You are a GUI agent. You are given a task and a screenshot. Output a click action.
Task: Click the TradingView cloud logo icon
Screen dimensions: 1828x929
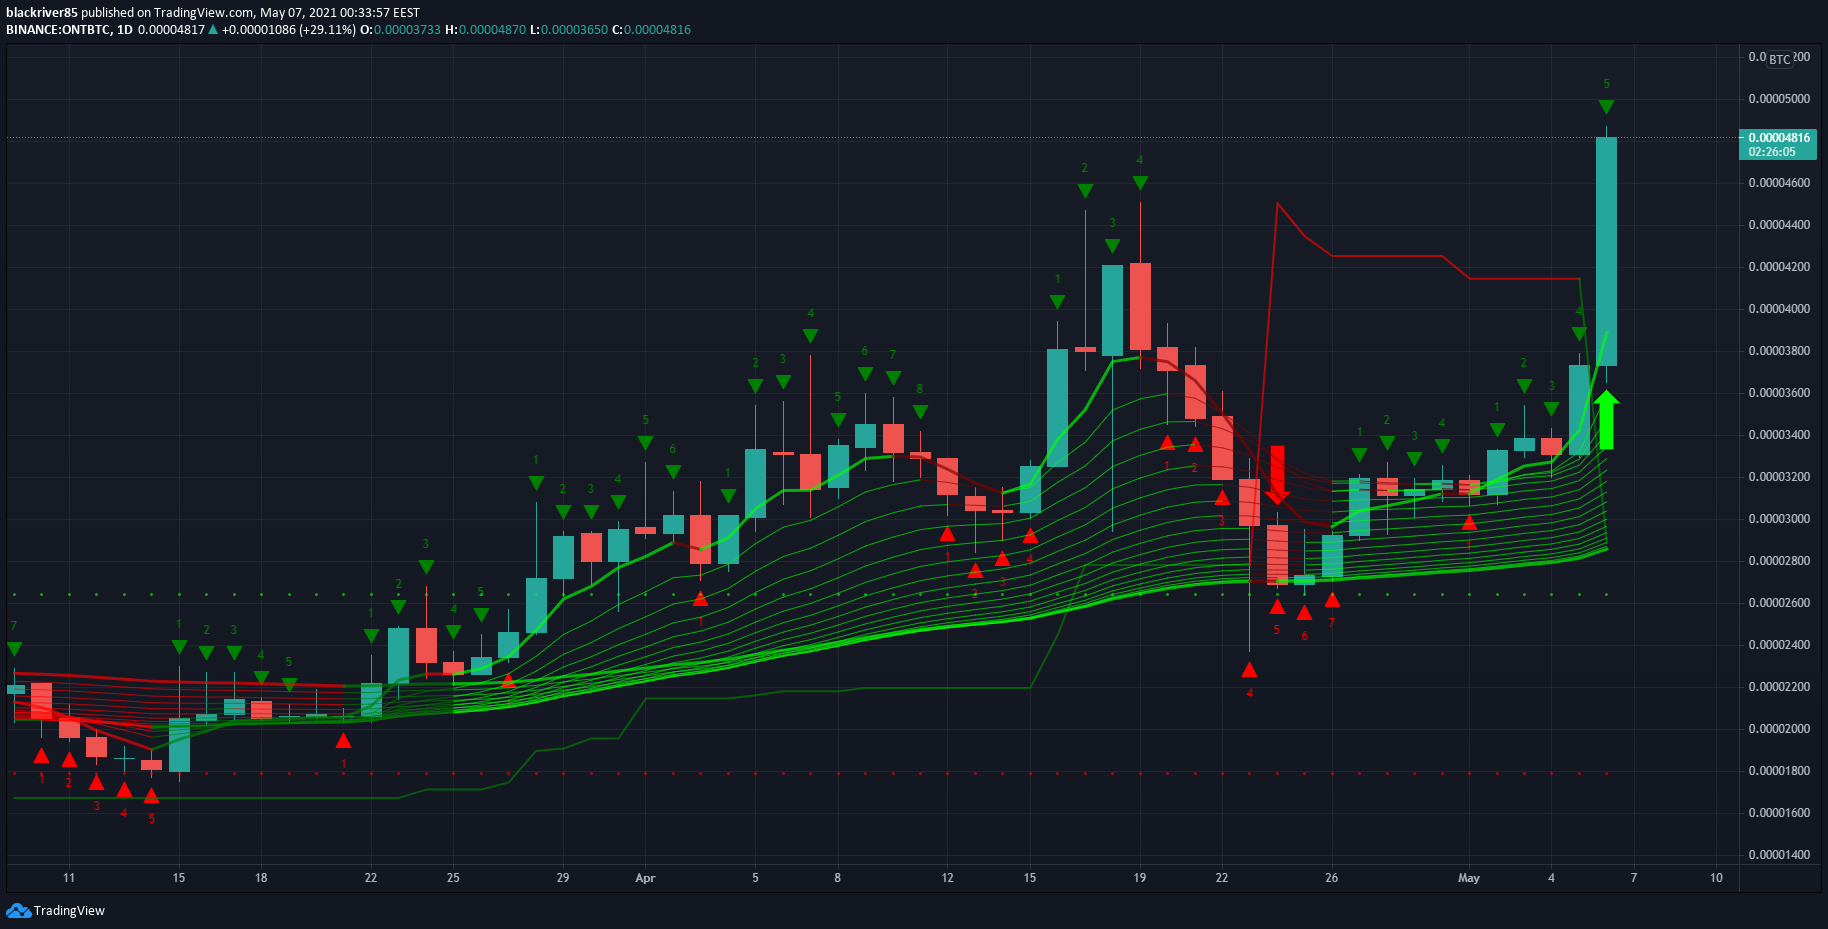pos(18,910)
